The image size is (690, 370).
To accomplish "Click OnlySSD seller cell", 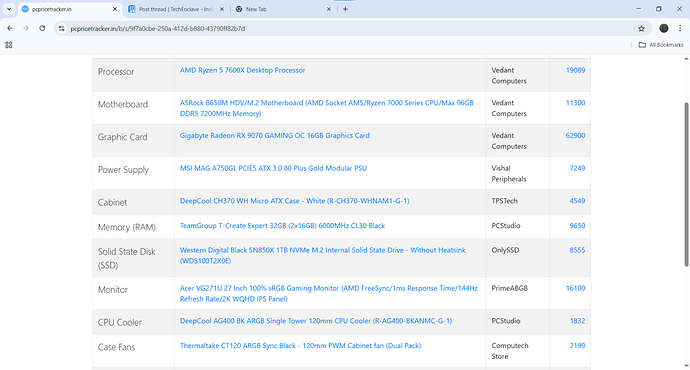I will (x=518, y=258).
